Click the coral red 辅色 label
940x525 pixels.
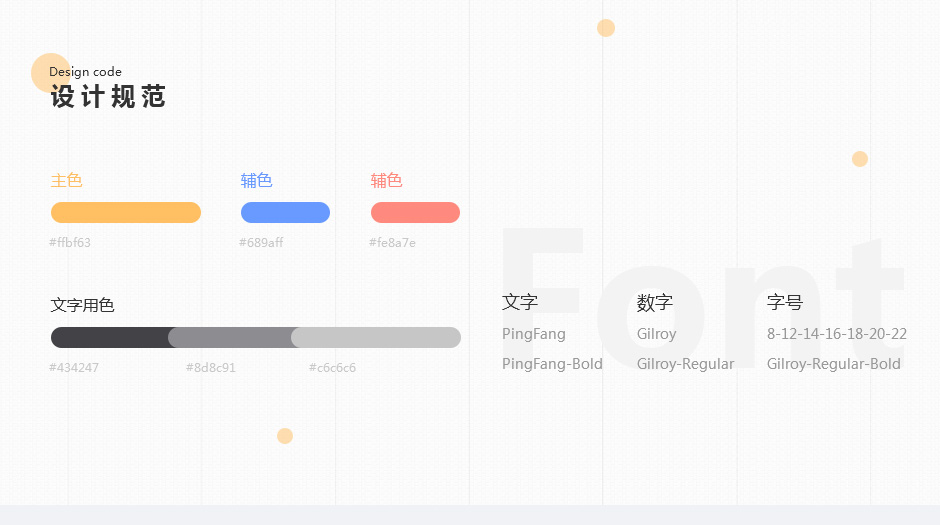(387, 180)
